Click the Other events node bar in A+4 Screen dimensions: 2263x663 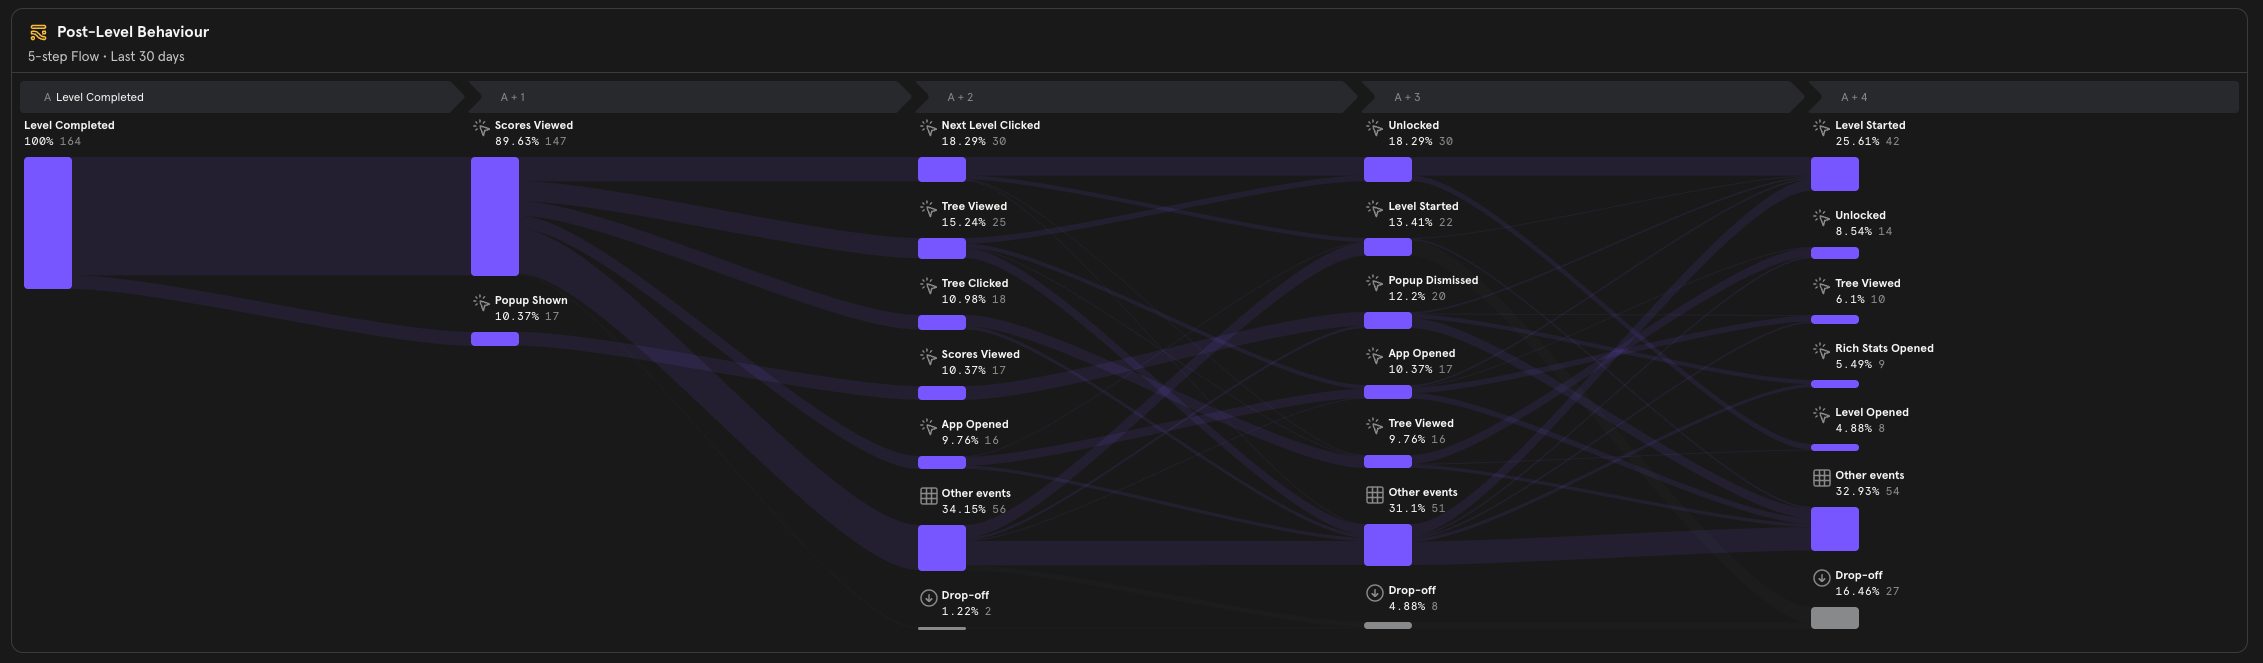1835,529
